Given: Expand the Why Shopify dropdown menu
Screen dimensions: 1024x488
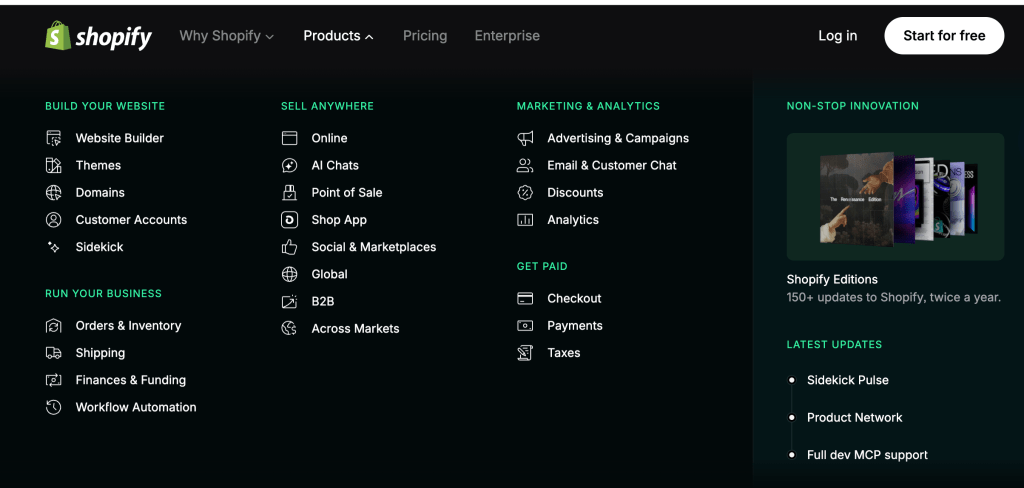Looking at the screenshot, I should click(x=227, y=36).
